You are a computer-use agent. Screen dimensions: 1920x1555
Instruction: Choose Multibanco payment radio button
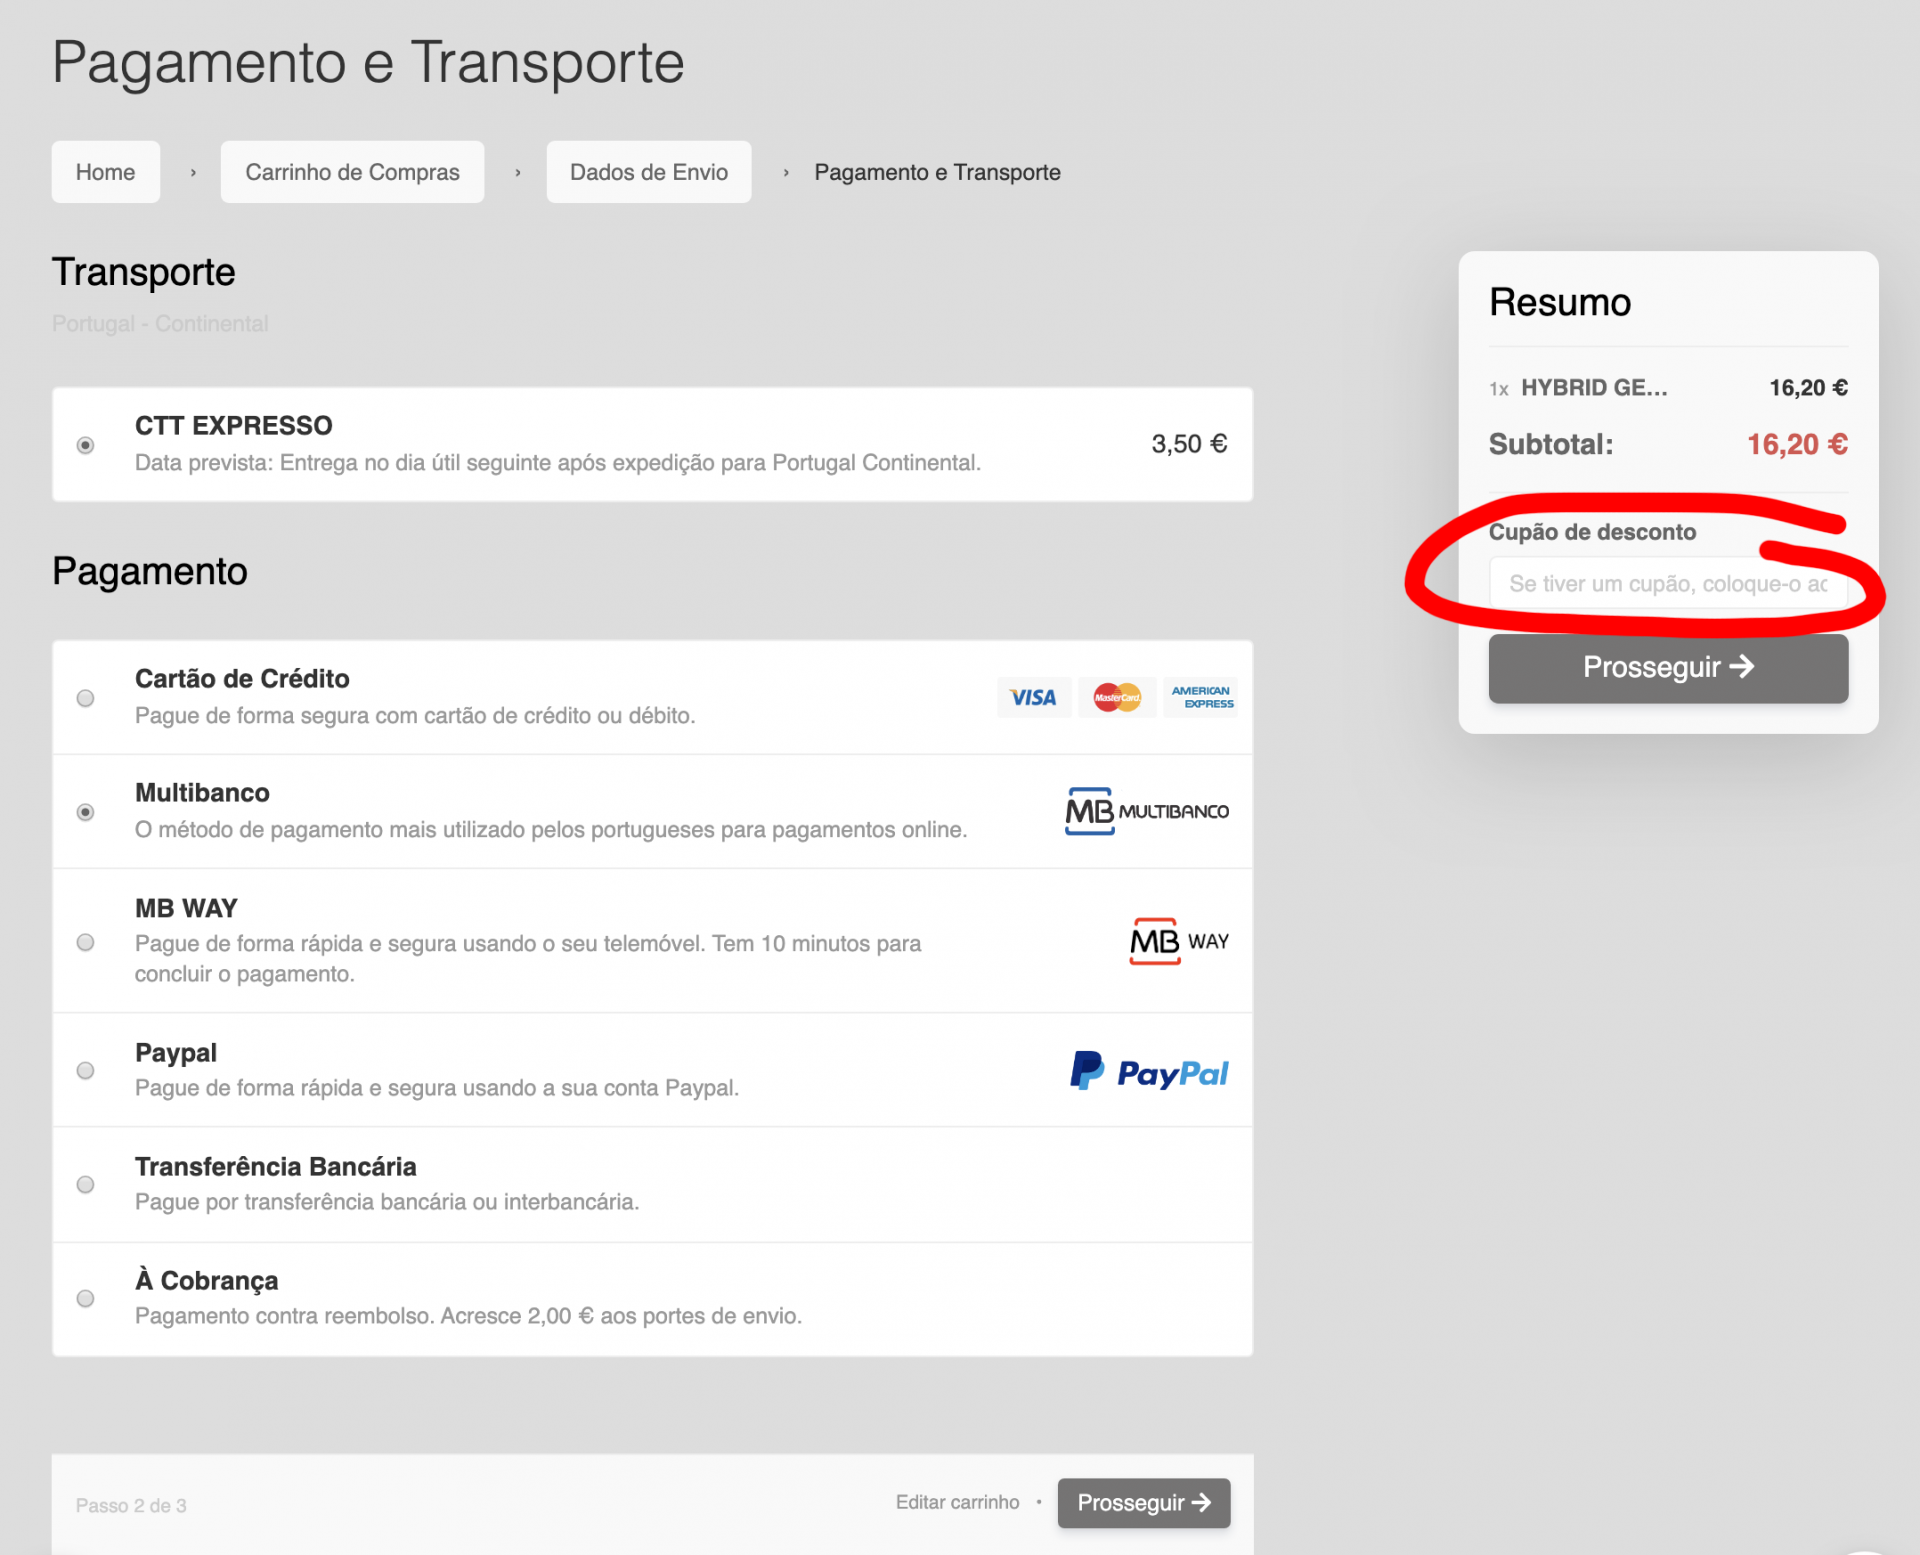[86, 812]
